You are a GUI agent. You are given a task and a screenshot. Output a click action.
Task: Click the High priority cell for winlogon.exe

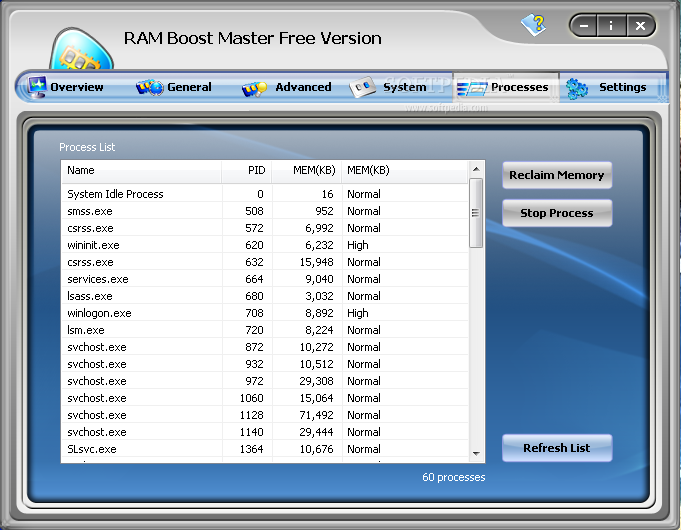coord(357,313)
